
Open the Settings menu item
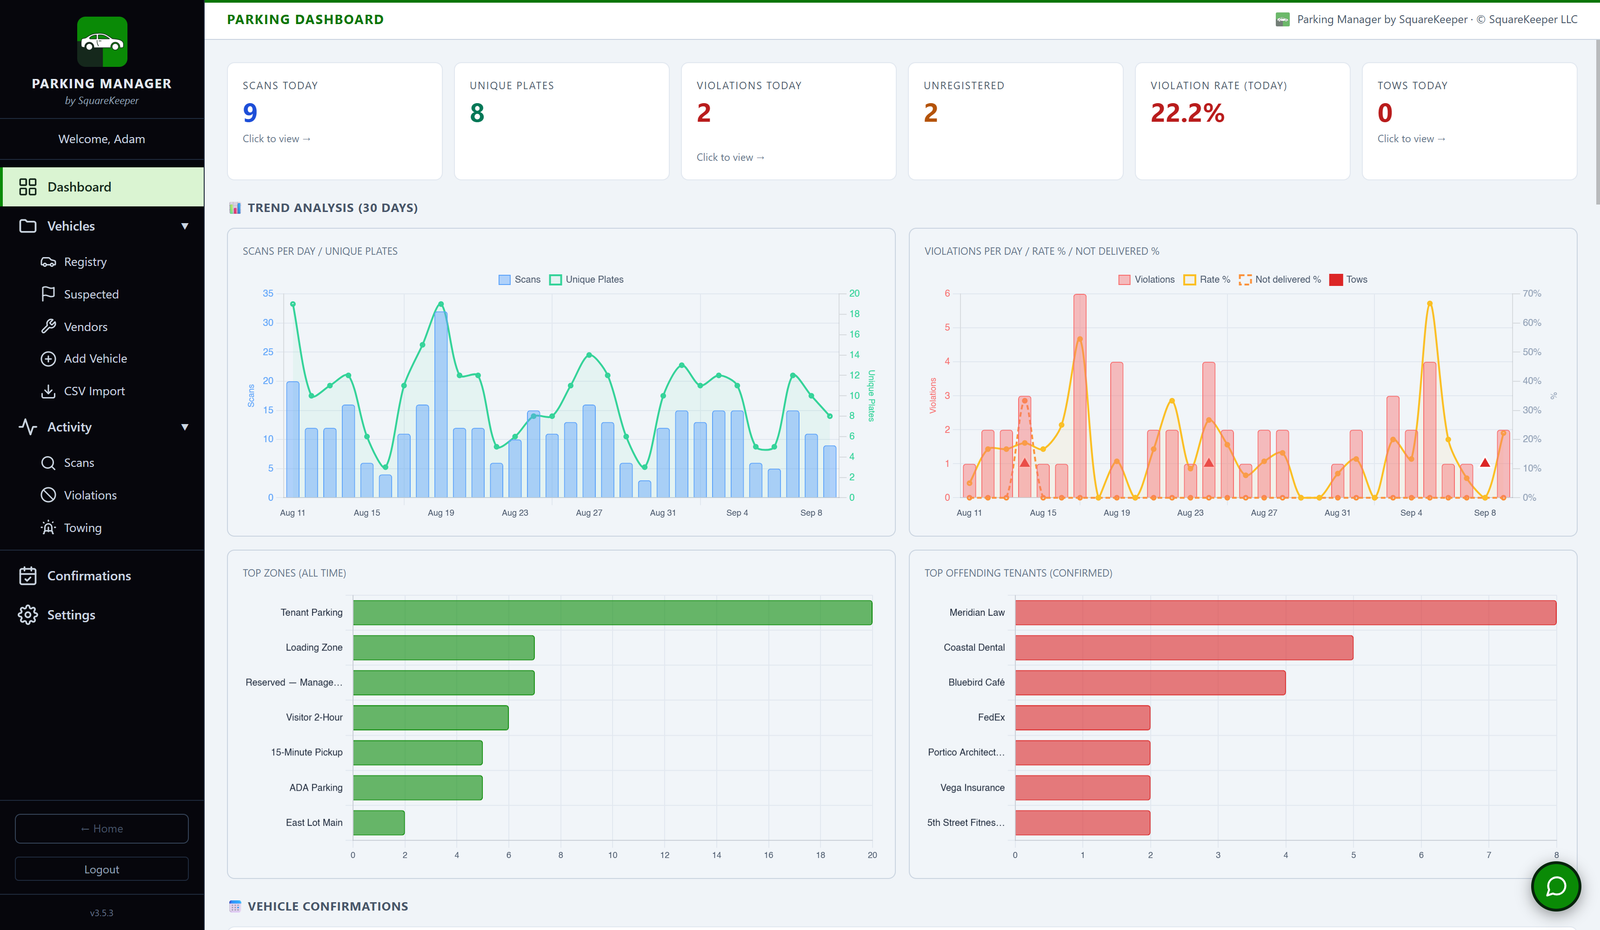102,615
